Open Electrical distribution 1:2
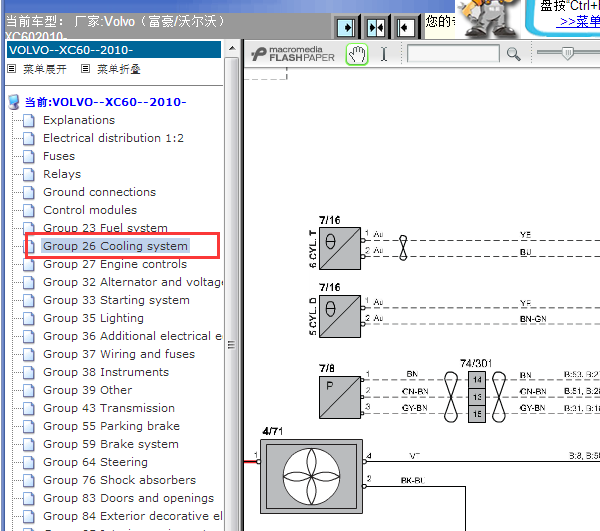 [113, 138]
